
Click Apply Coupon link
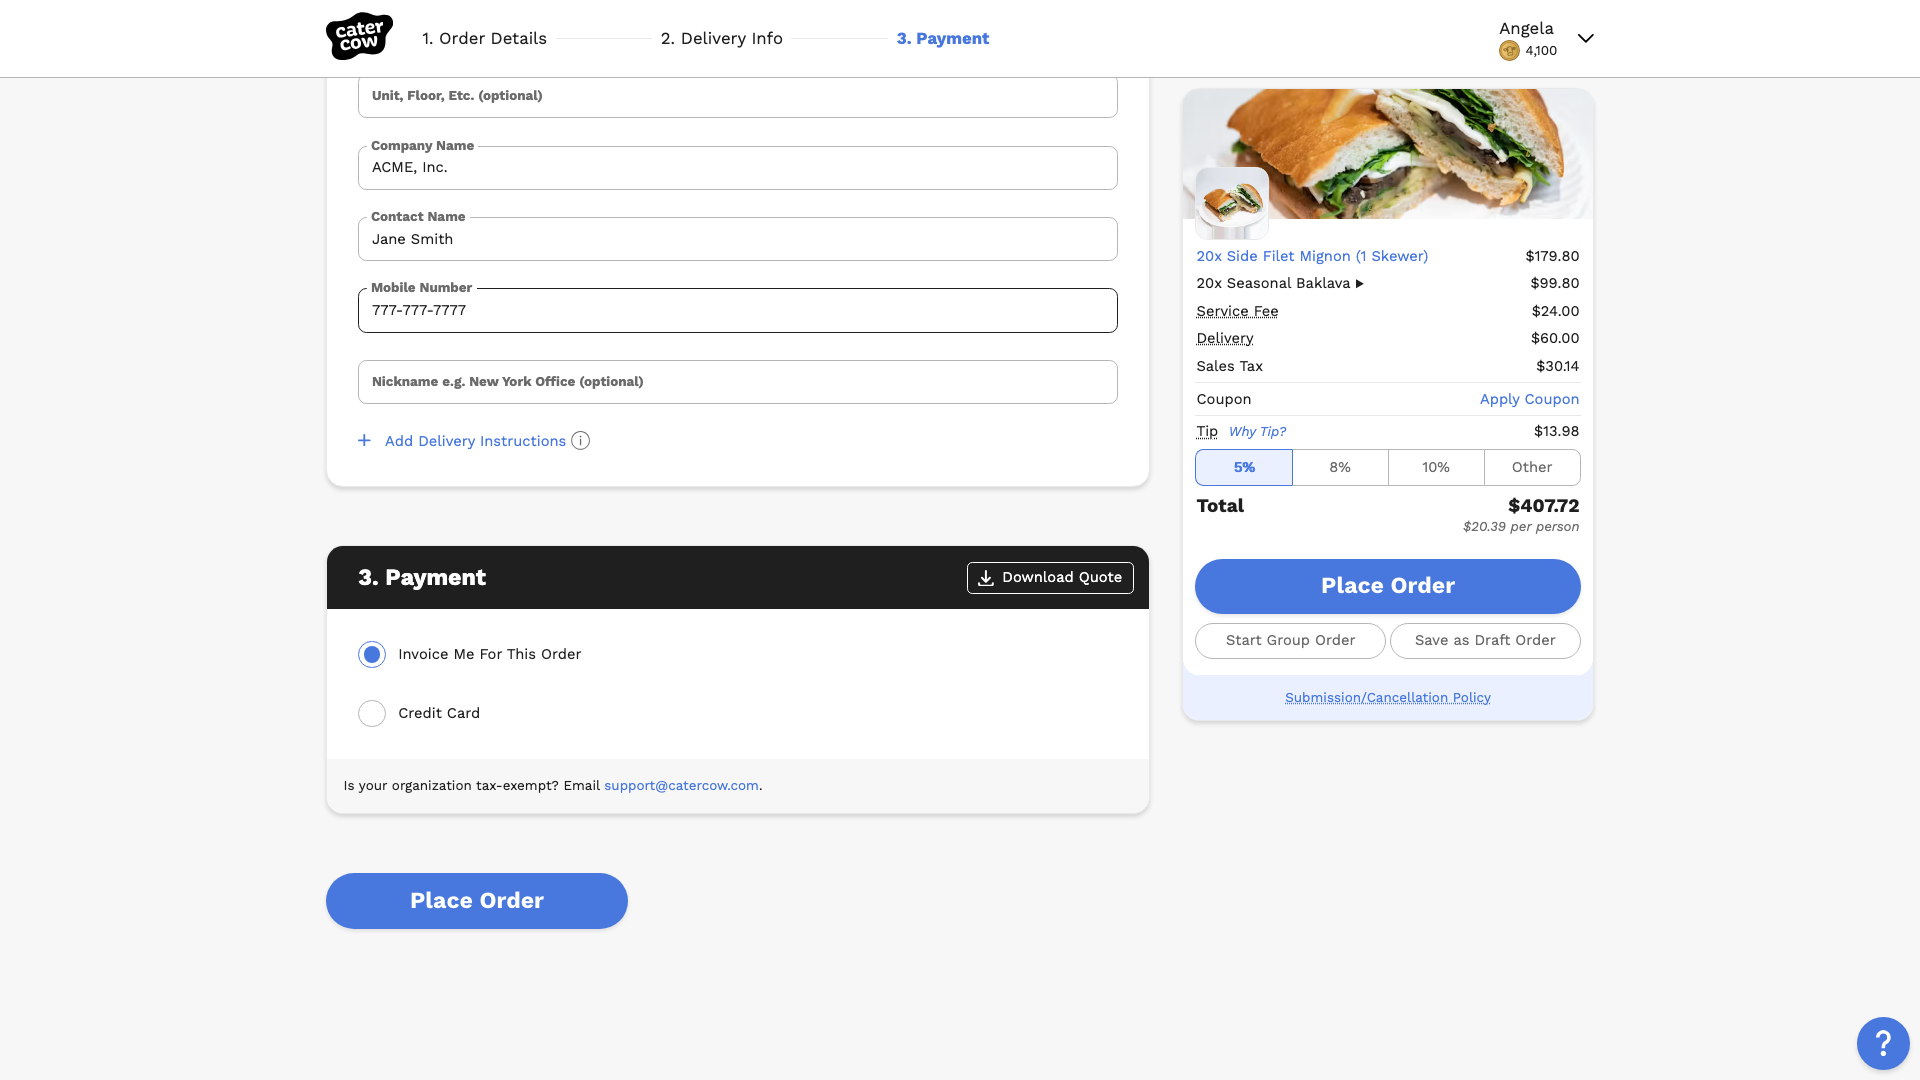tap(1530, 399)
